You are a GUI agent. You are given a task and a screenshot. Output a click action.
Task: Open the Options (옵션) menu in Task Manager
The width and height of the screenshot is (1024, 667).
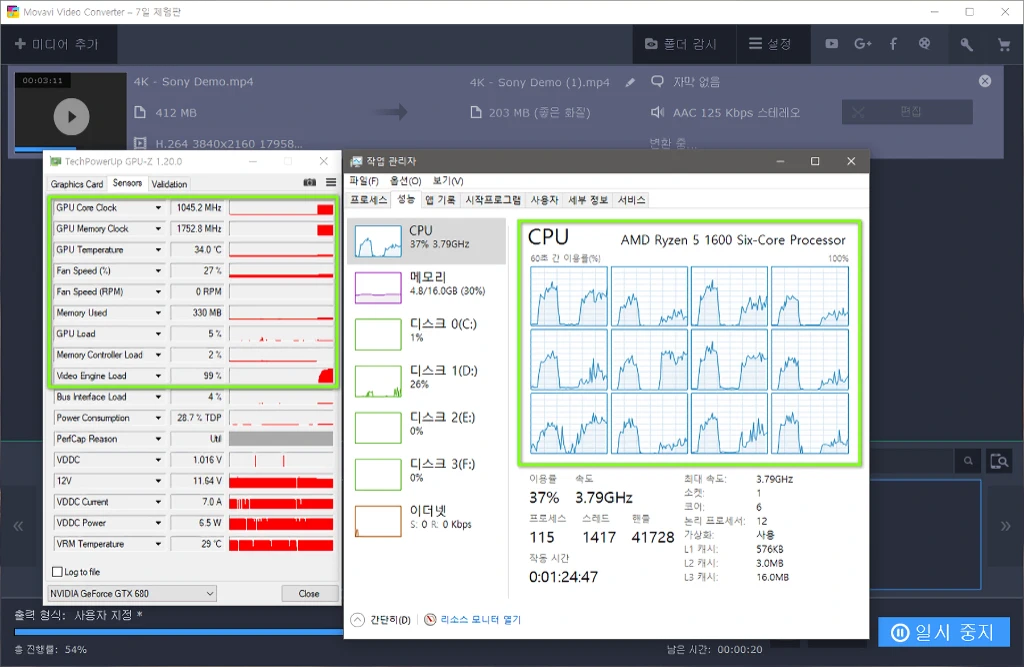(x=405, y=181)
